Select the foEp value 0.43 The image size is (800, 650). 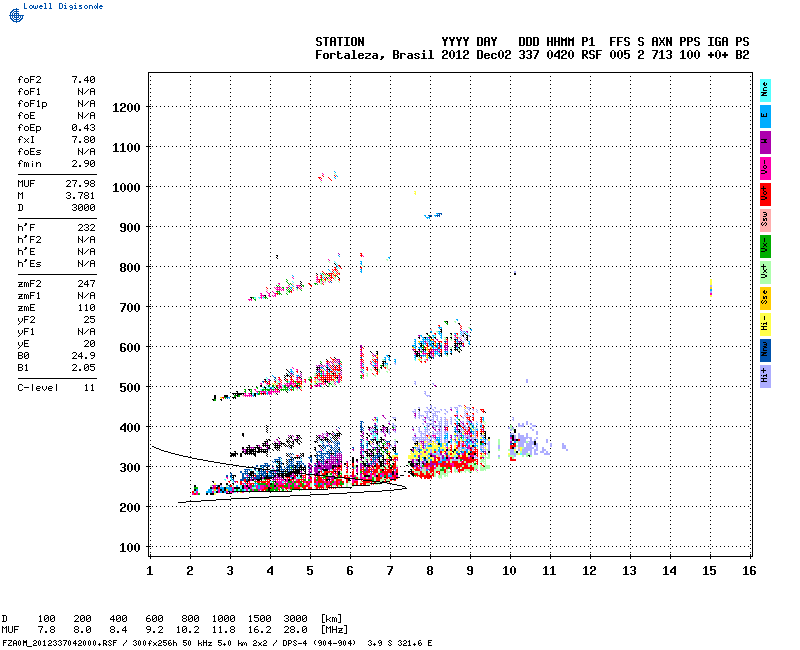pyautogui.click(x=83, y=128)
